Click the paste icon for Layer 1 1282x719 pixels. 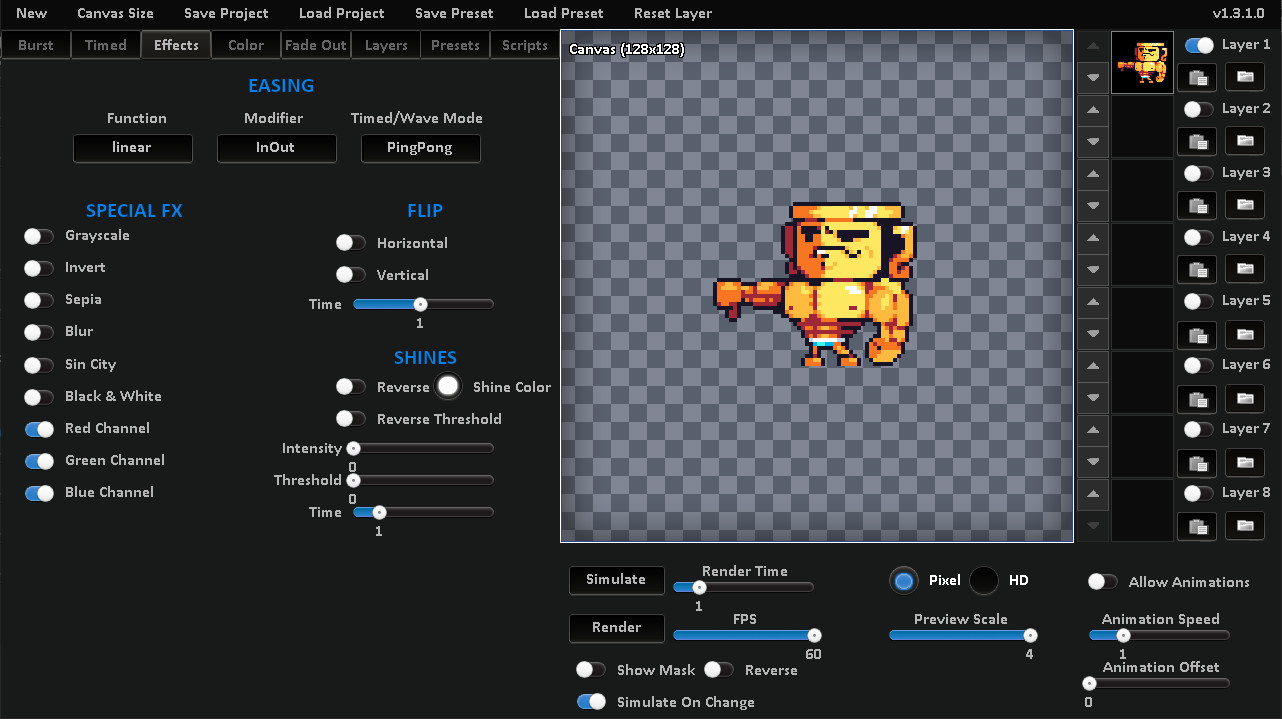(1196, 77)
